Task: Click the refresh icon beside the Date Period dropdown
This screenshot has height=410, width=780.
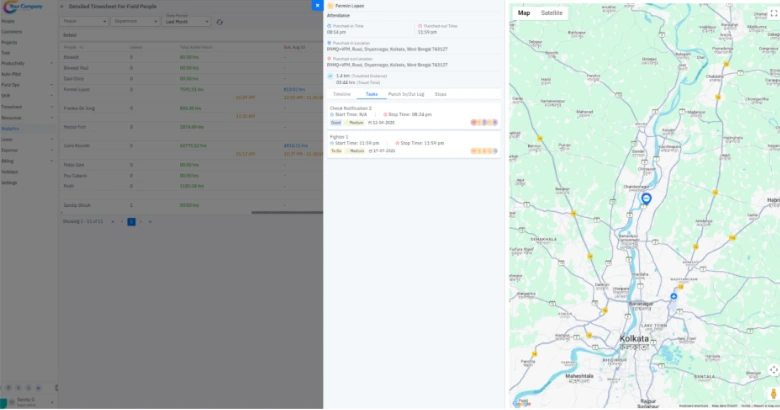Action: tap(219, 21)
